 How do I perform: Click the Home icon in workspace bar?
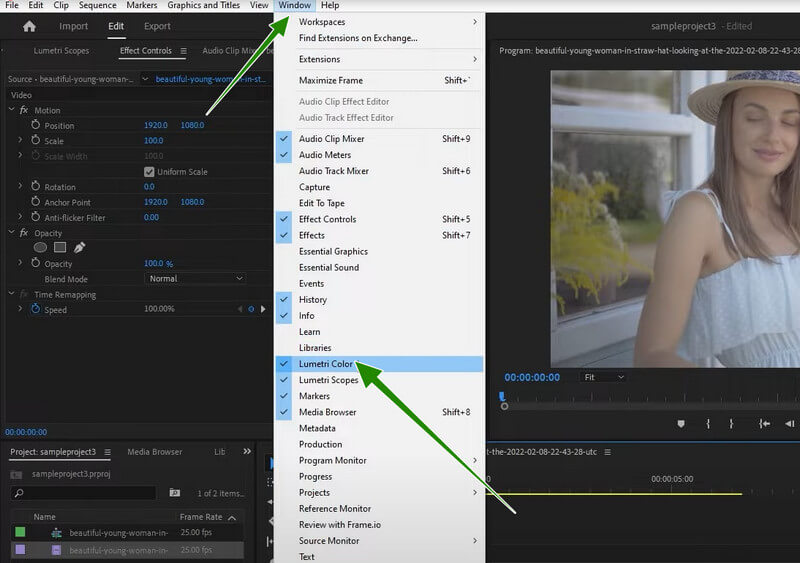coord(29,26)
